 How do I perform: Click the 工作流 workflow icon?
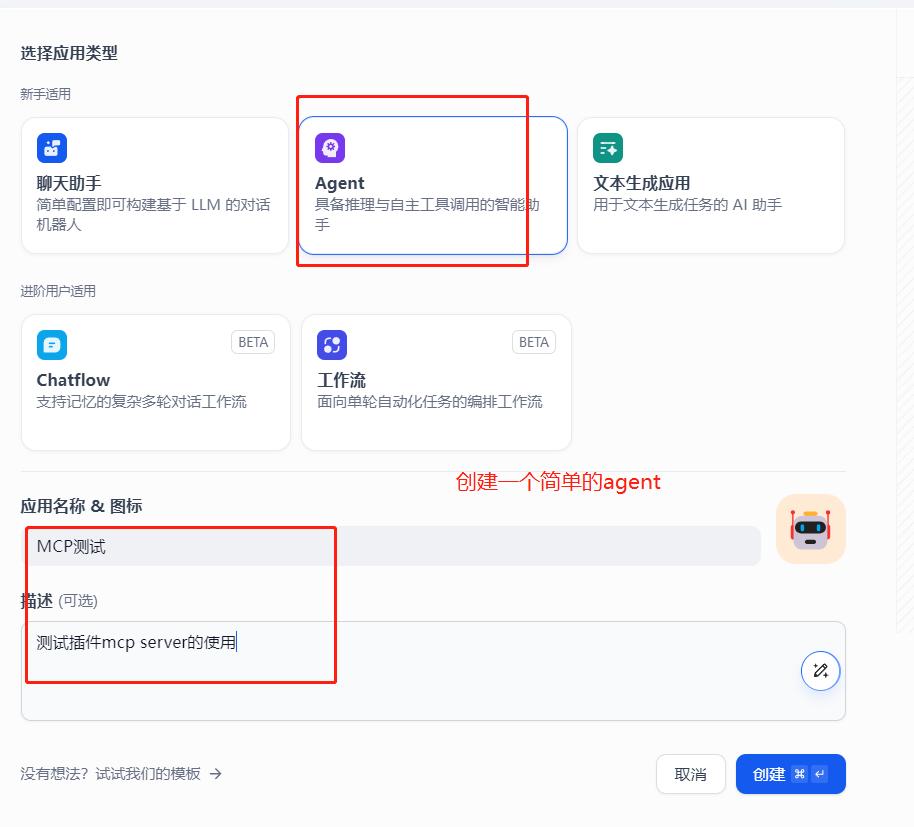pos(332,345)
